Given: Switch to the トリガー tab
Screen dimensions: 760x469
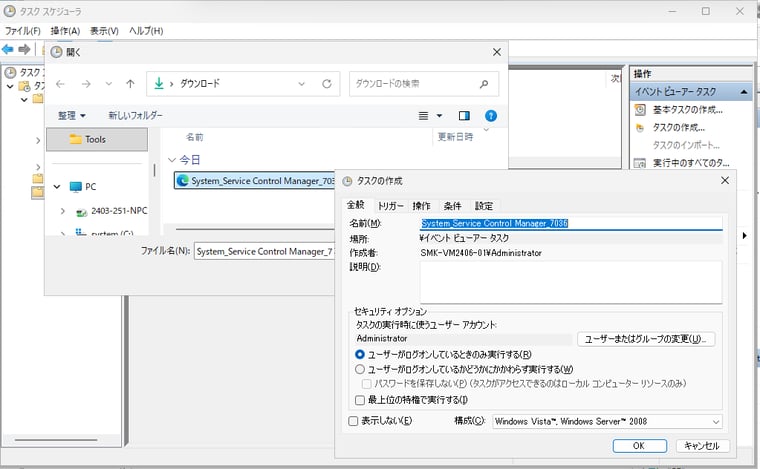Looking at the screenshot, I should [x=391, y=206].
